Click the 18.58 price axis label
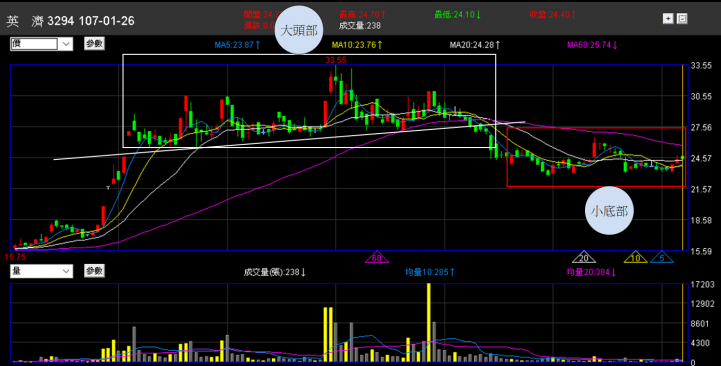721x366 pixels. (x=701, y=220)
